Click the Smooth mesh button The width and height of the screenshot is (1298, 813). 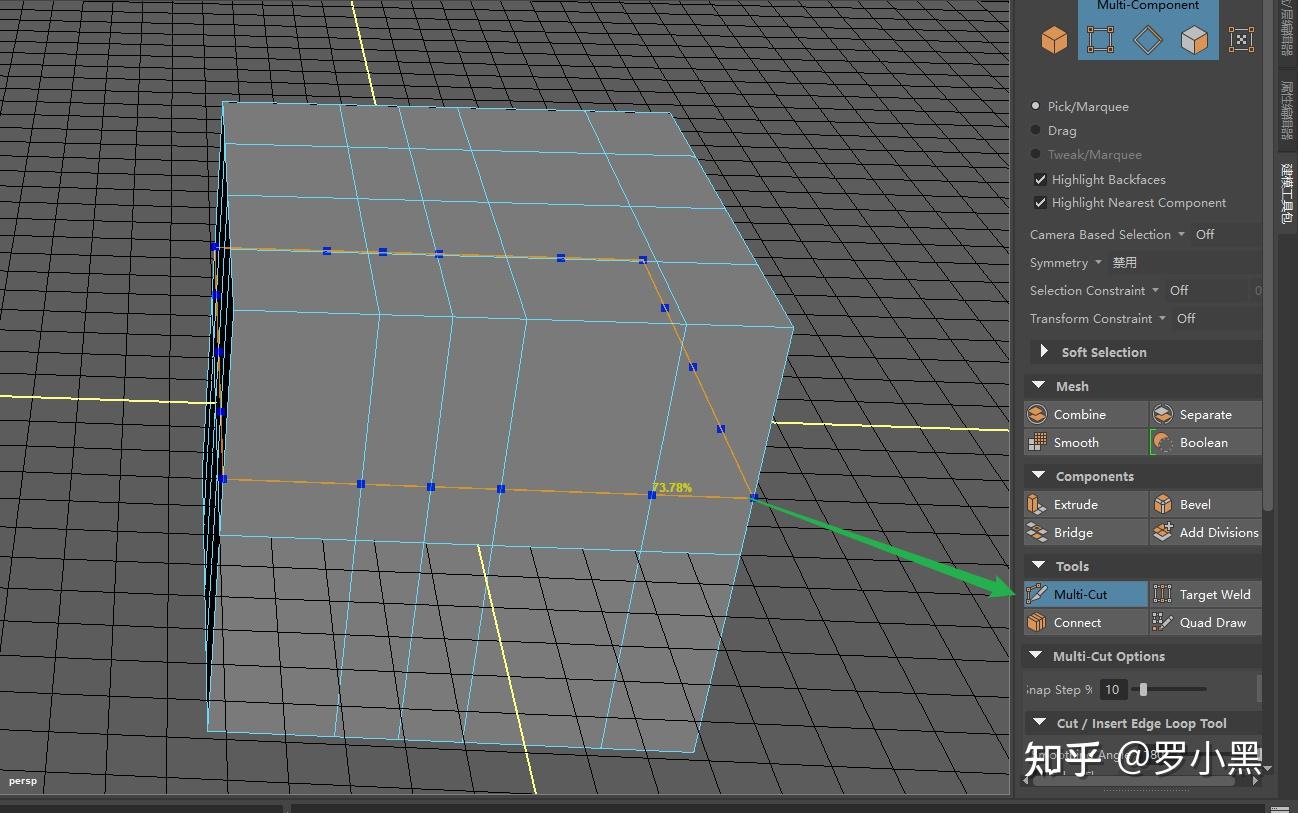tap(1086, 442)
